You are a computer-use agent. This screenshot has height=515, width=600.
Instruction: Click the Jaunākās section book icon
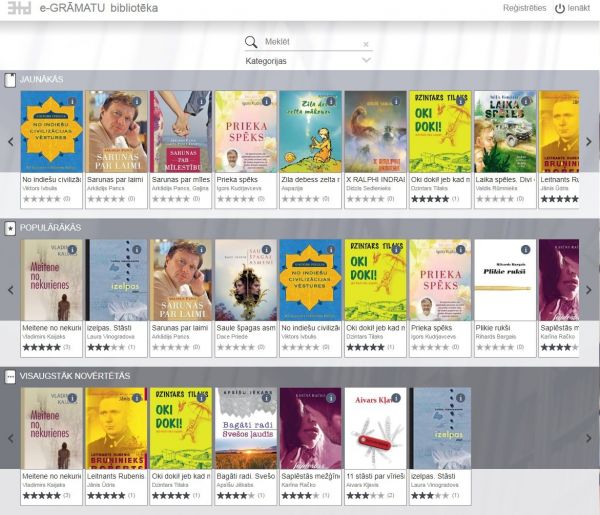(10, 80)
